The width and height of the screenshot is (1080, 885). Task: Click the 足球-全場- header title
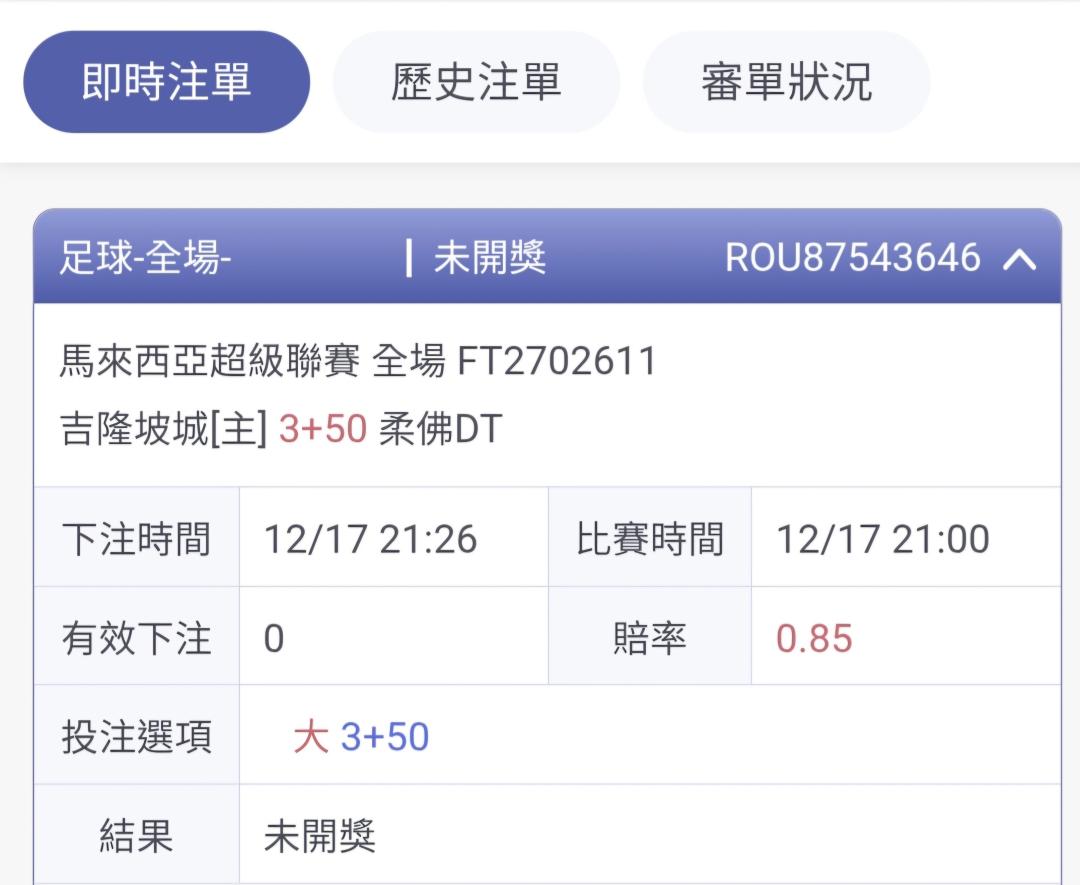click(146, 258)
